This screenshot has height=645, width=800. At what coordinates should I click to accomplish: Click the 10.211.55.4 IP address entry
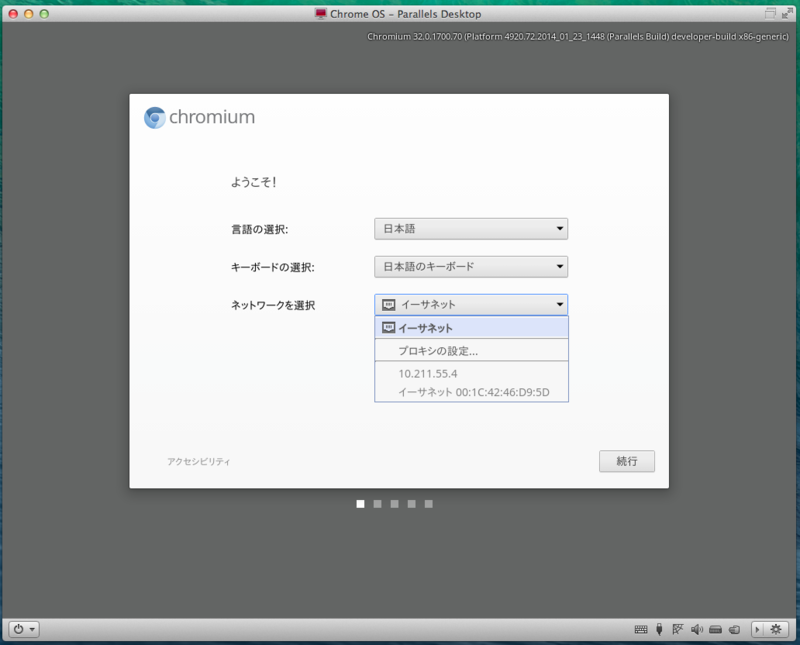pos(428,374)
